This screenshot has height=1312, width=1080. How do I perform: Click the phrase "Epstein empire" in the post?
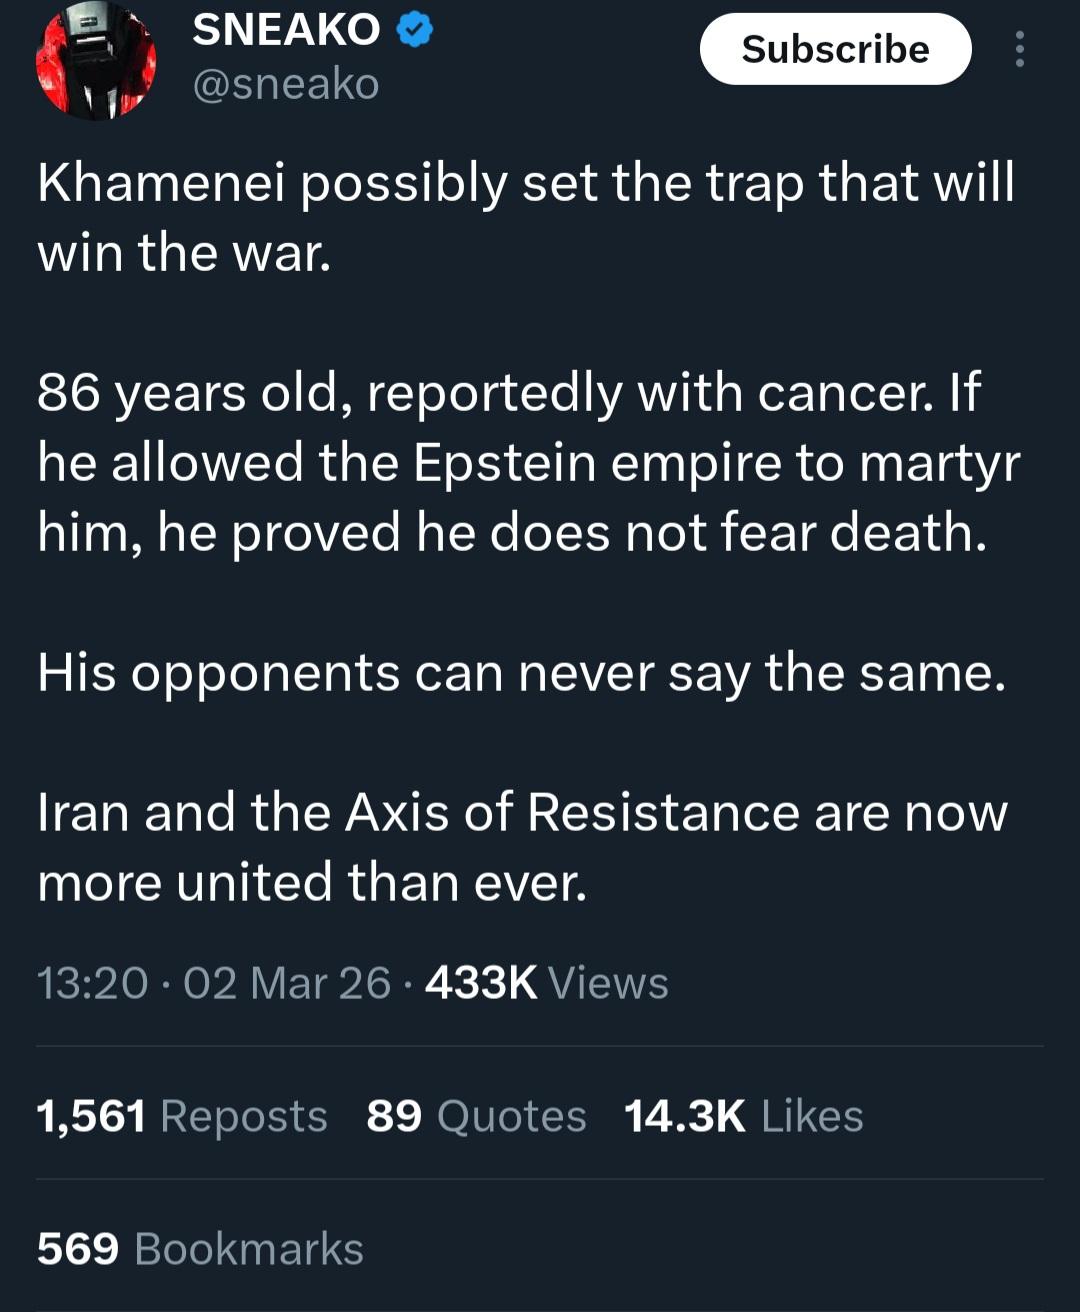click(x=596, y=462)
